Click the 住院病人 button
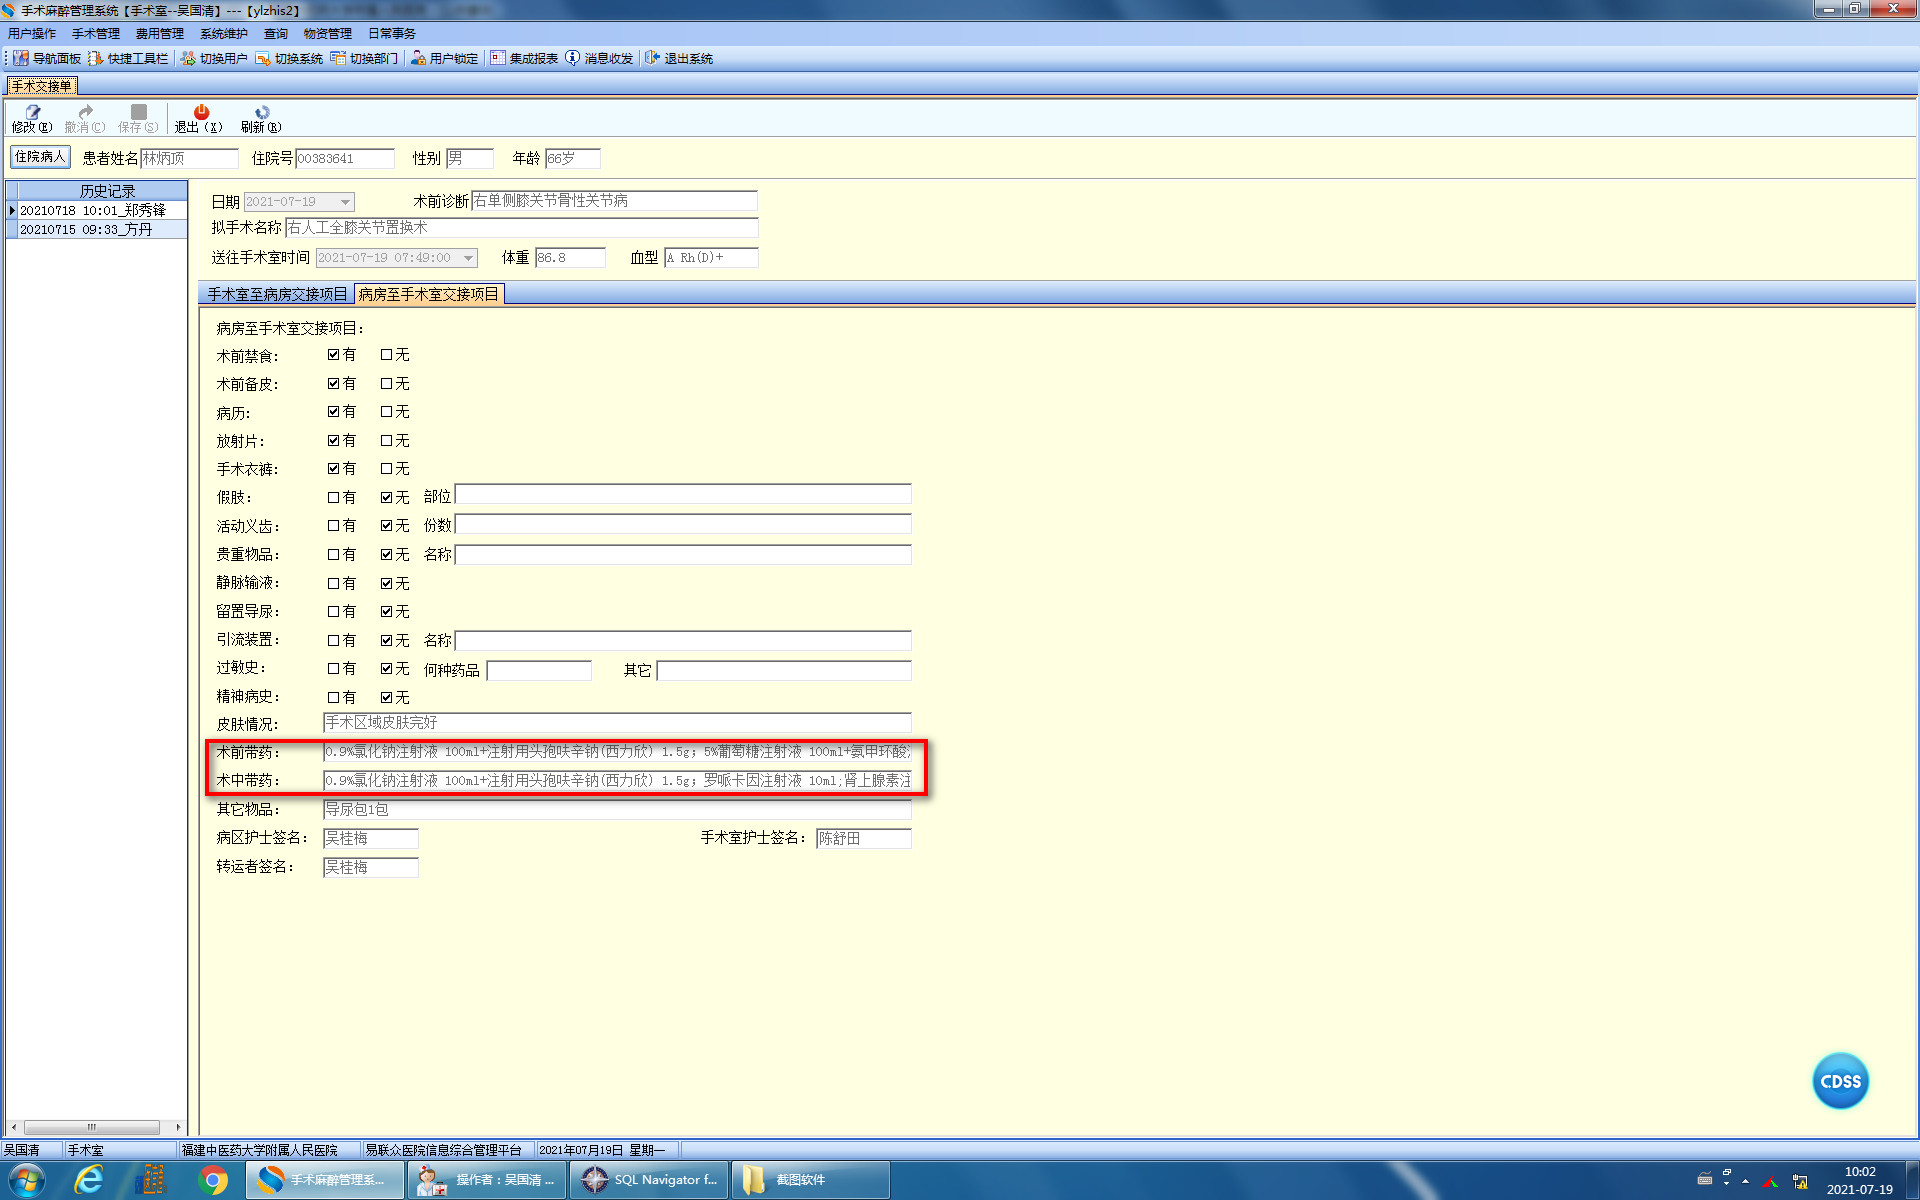This screenshot has width=1920, height=1200. (x=40, y=157)
